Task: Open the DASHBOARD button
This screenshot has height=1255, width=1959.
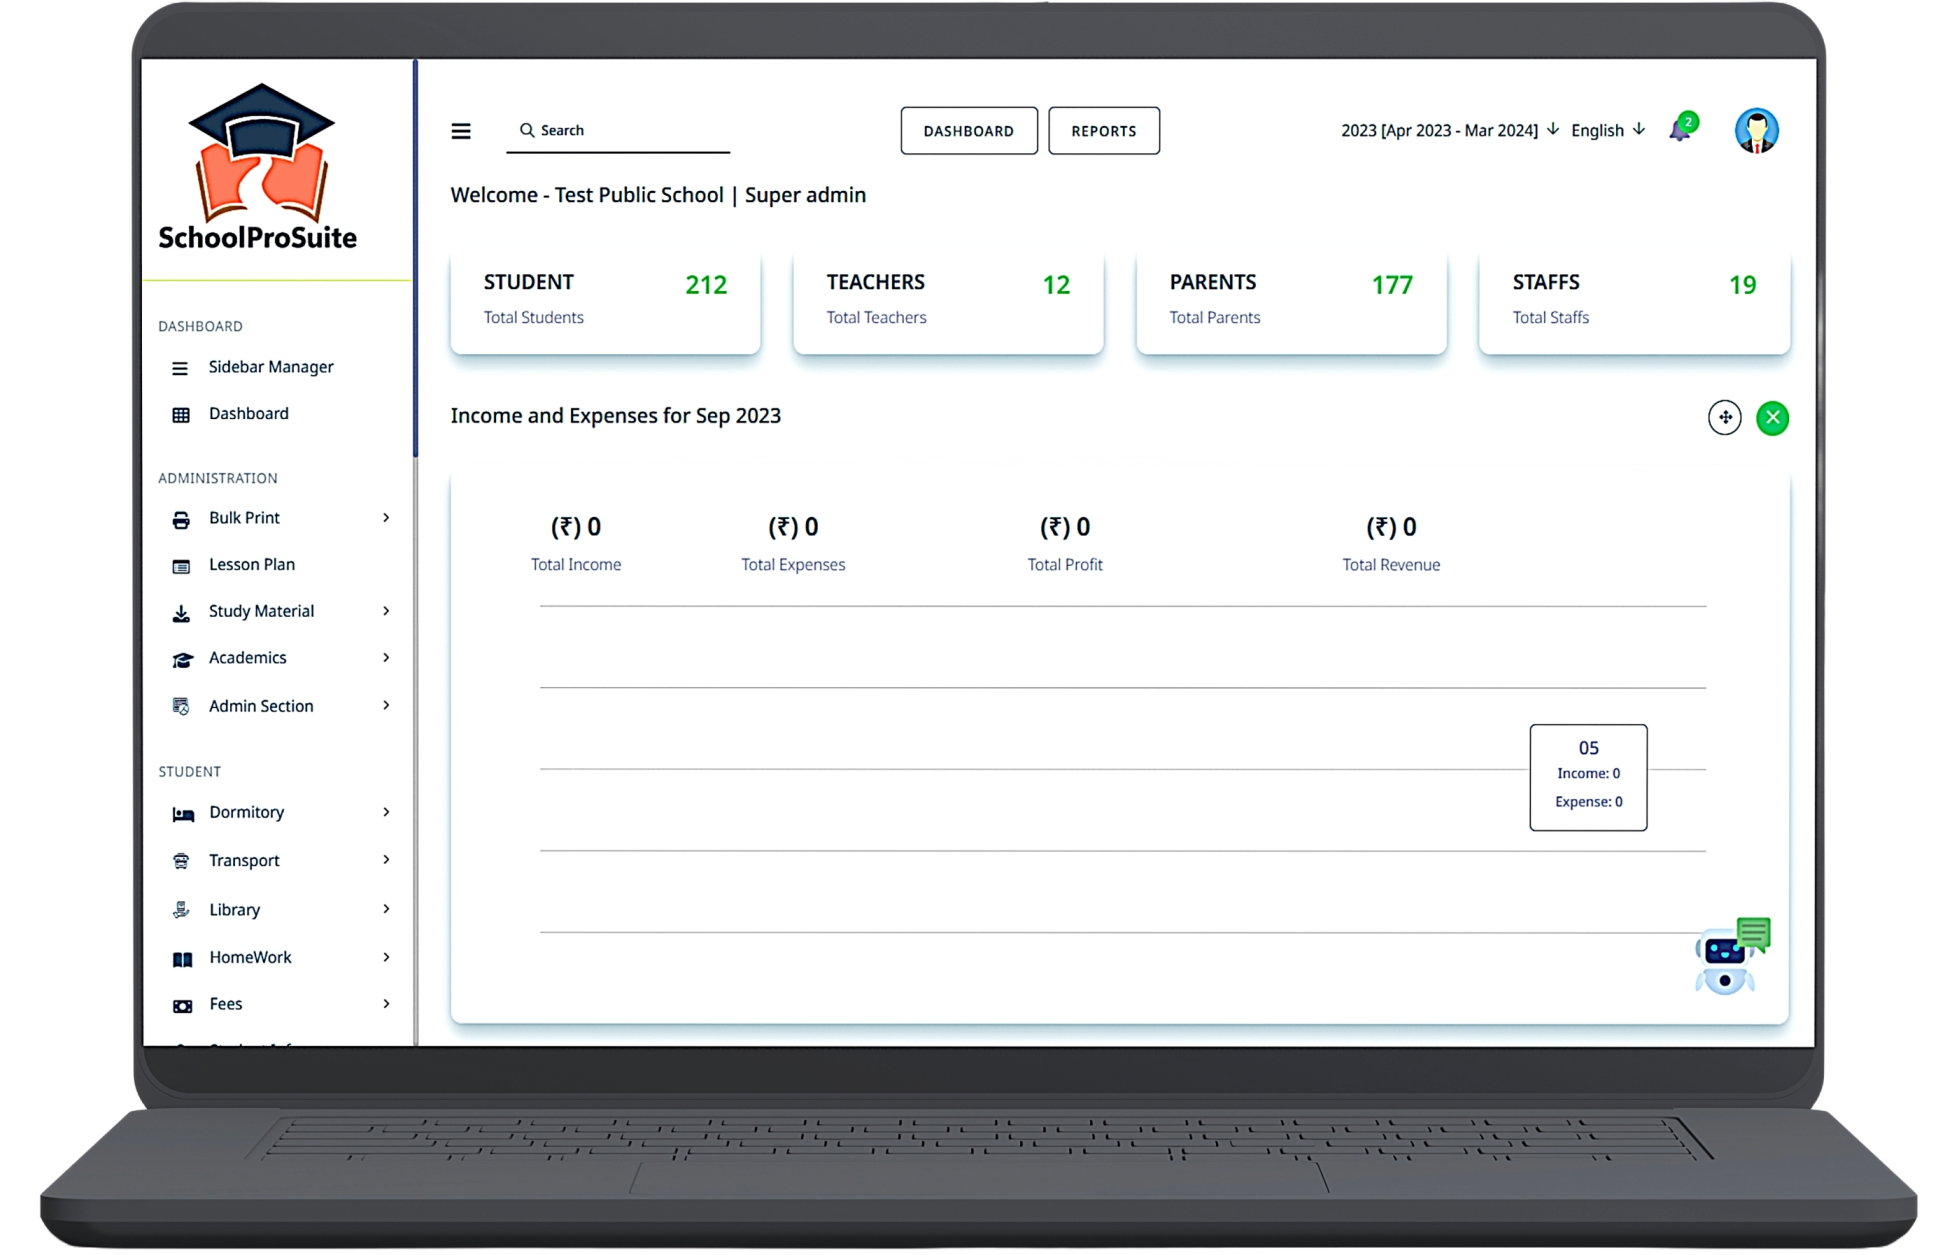Action: (968, 131)
